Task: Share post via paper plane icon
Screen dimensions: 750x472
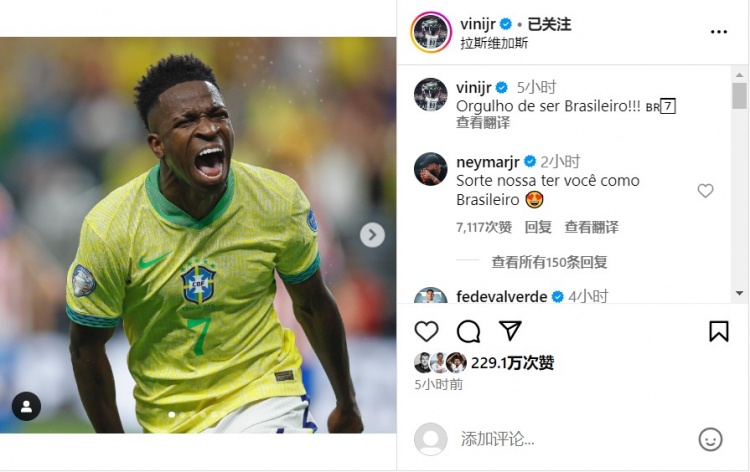Action: point(510,330)
